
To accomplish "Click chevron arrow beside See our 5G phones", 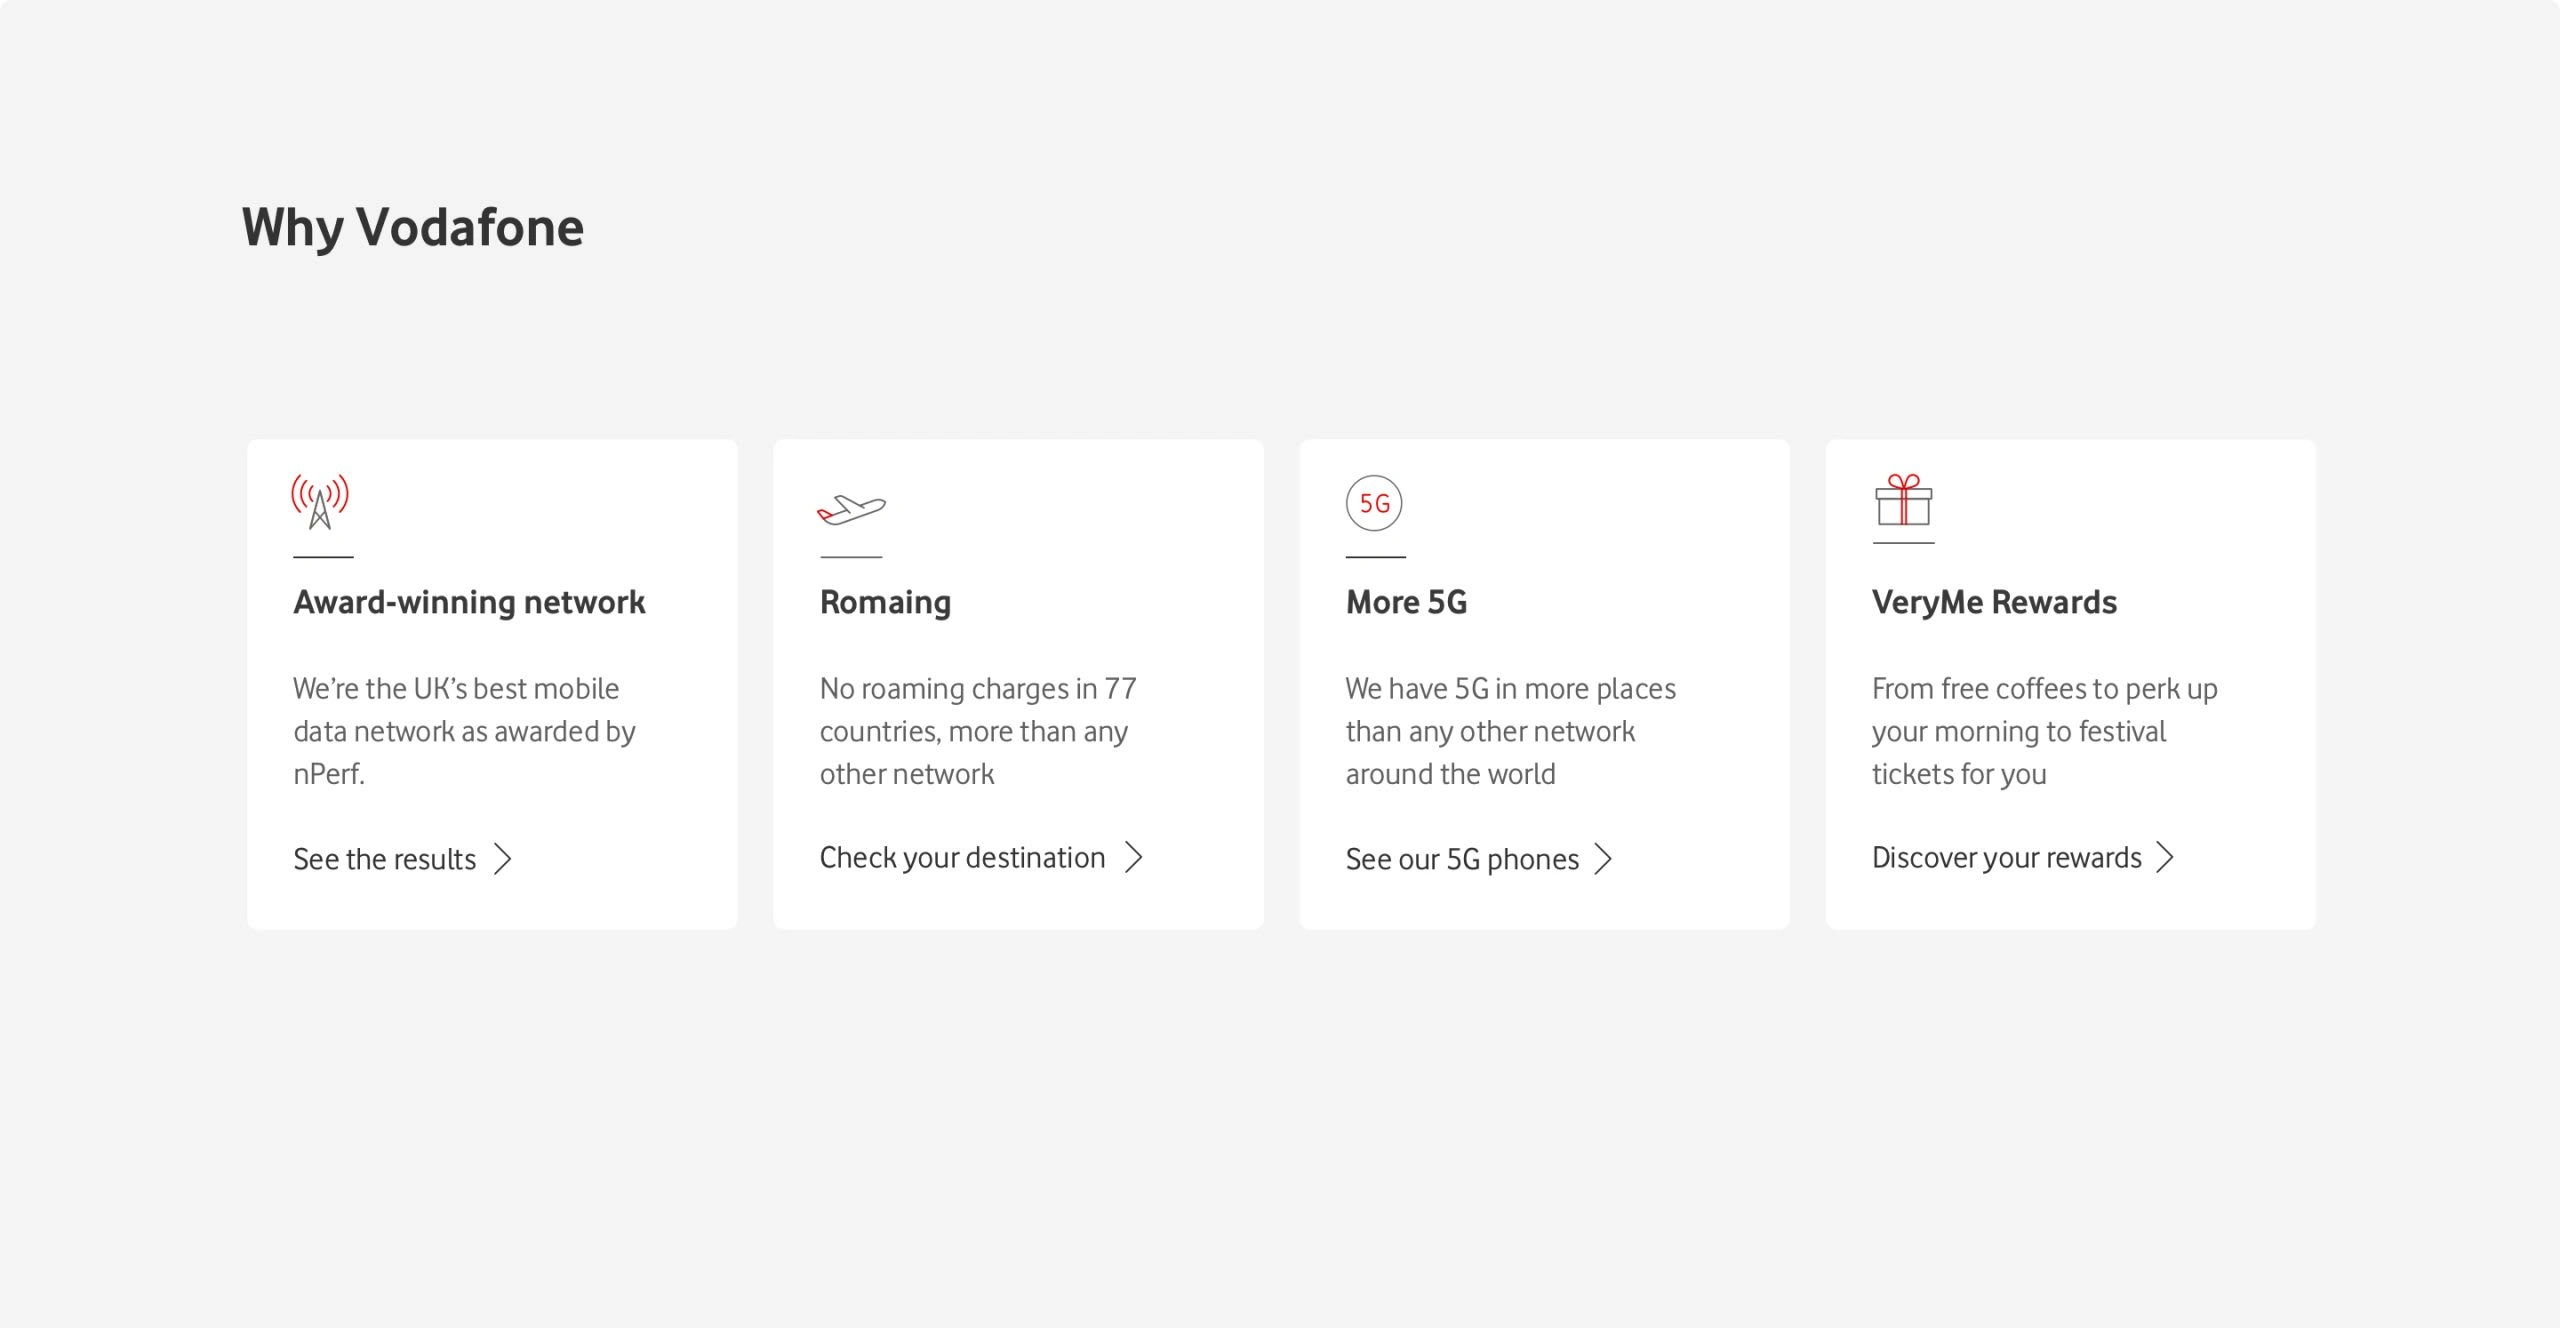I will click(1603, 859).
